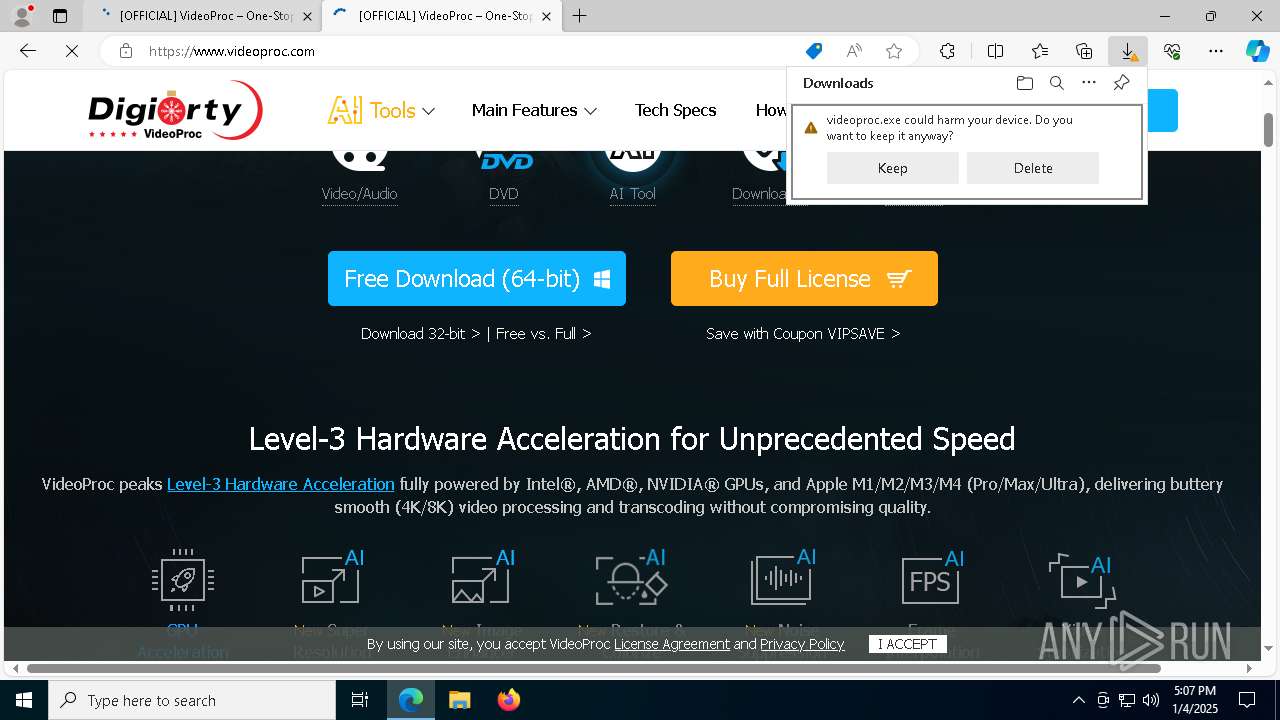Open the Copilot sidebar icon
1280x720 pixels.
point(1257,51)
